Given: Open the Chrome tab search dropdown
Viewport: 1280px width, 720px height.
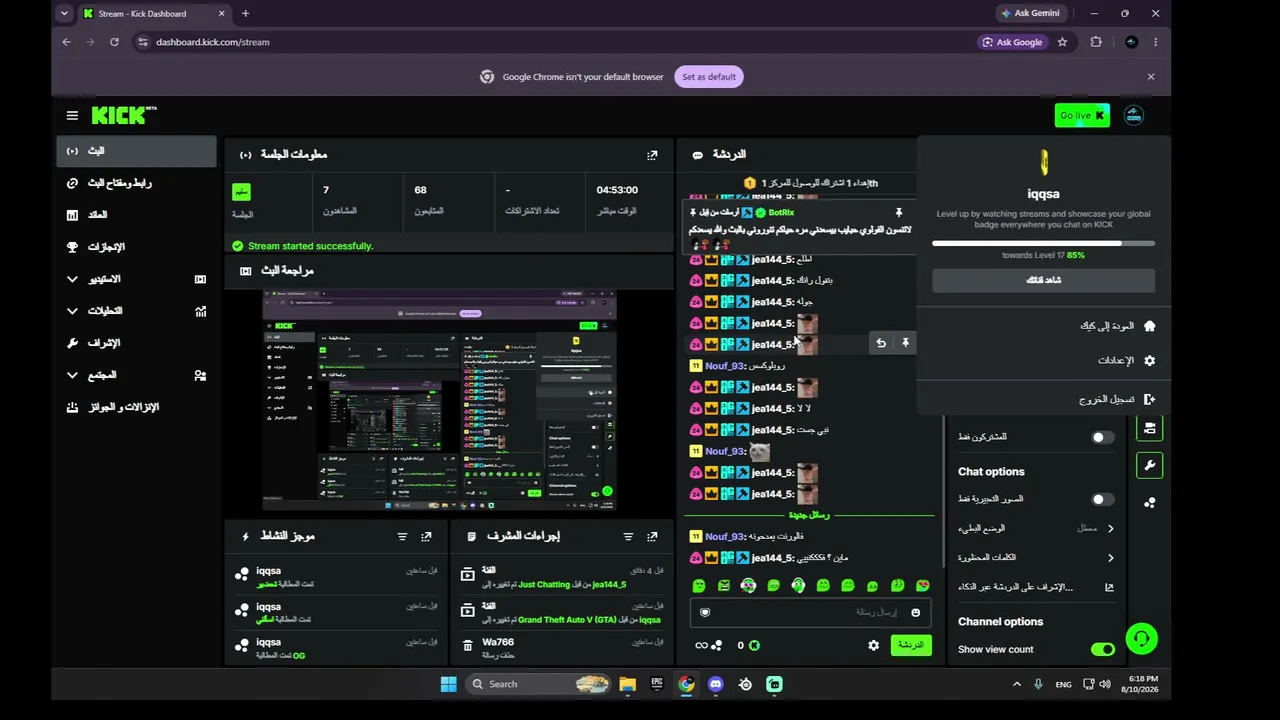Looking at the screenshot, I should 64,14.
